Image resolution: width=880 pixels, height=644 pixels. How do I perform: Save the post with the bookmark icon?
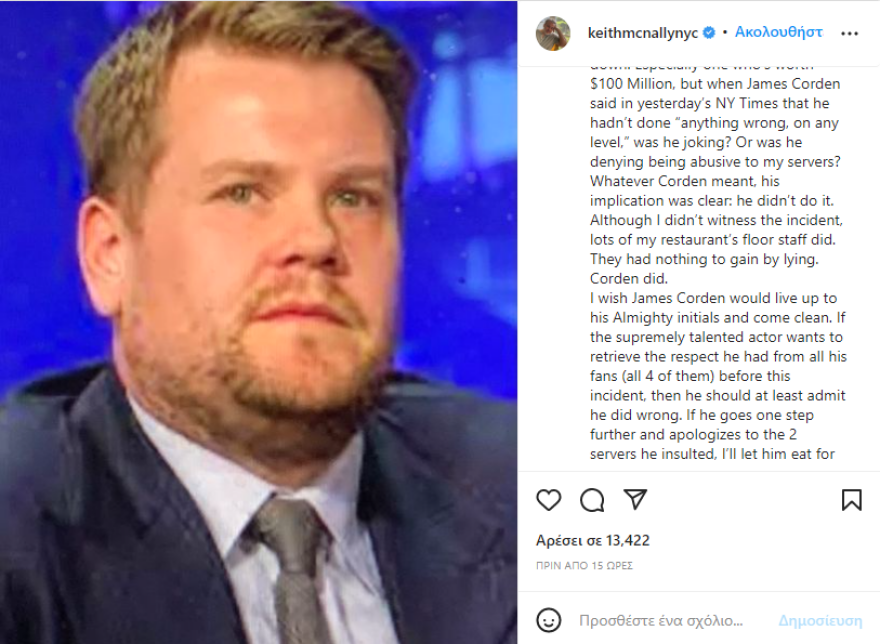coord(851,500)
